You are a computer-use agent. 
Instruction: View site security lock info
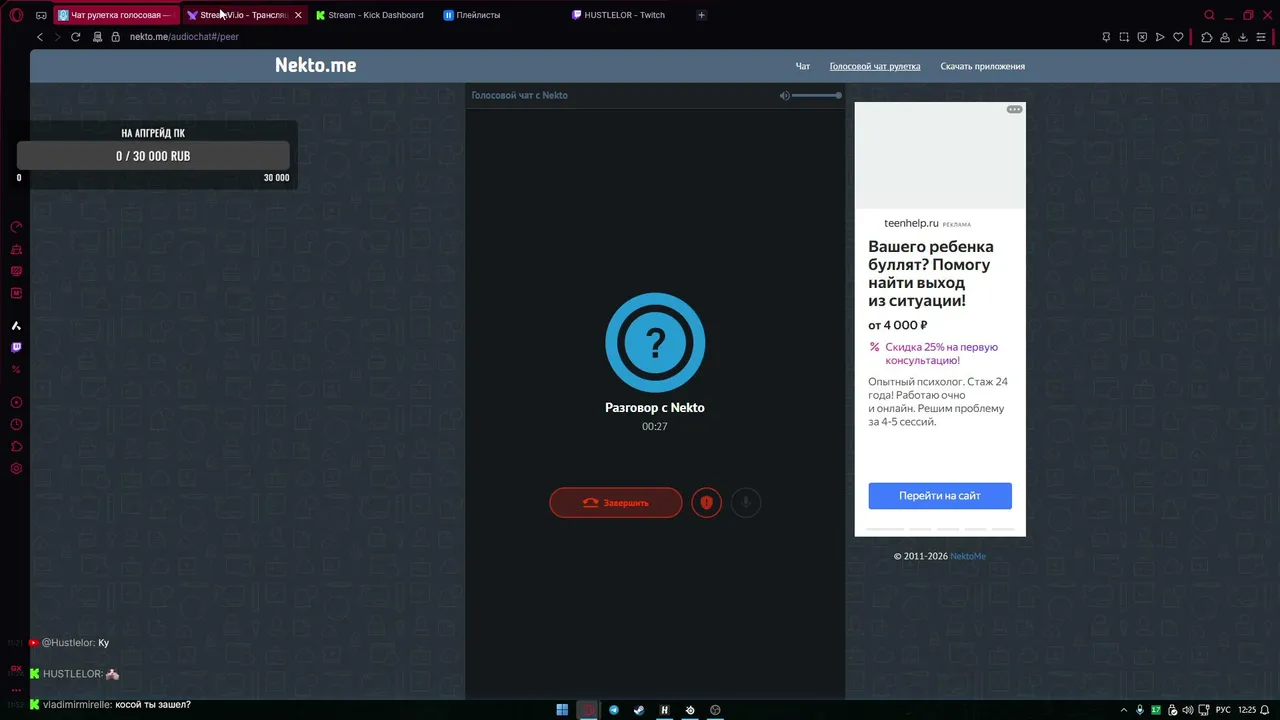click(115, 37)
